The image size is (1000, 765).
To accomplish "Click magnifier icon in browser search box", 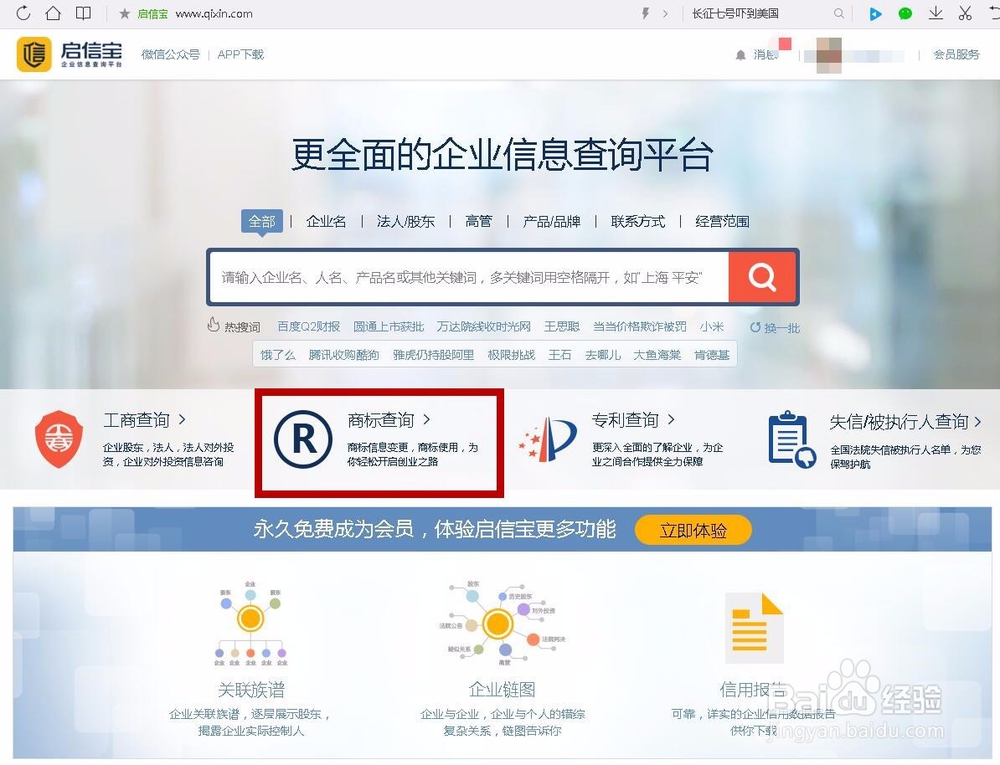I will [839, 13].
